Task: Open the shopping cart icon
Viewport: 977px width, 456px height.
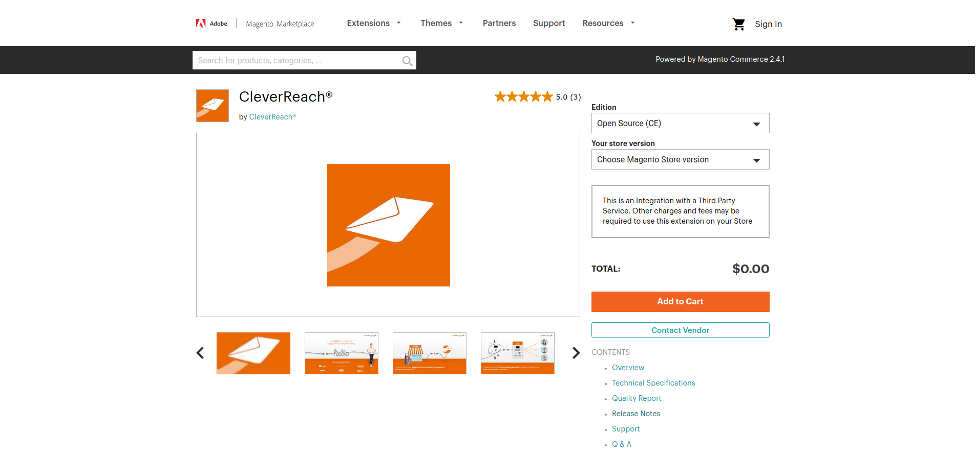Action: pos(739,24)
